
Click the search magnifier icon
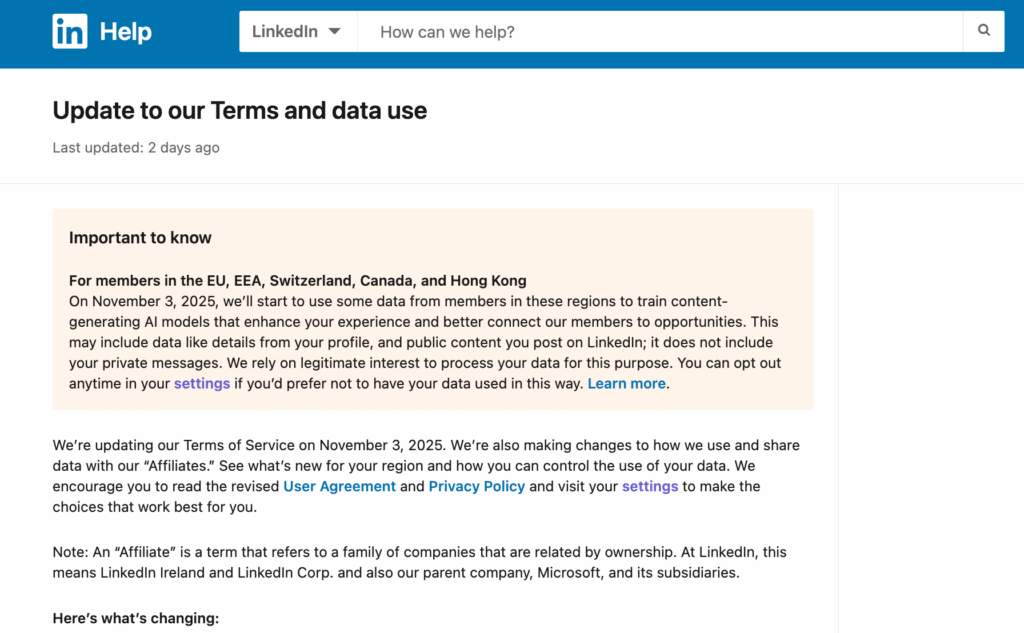(x=984, y=31)
